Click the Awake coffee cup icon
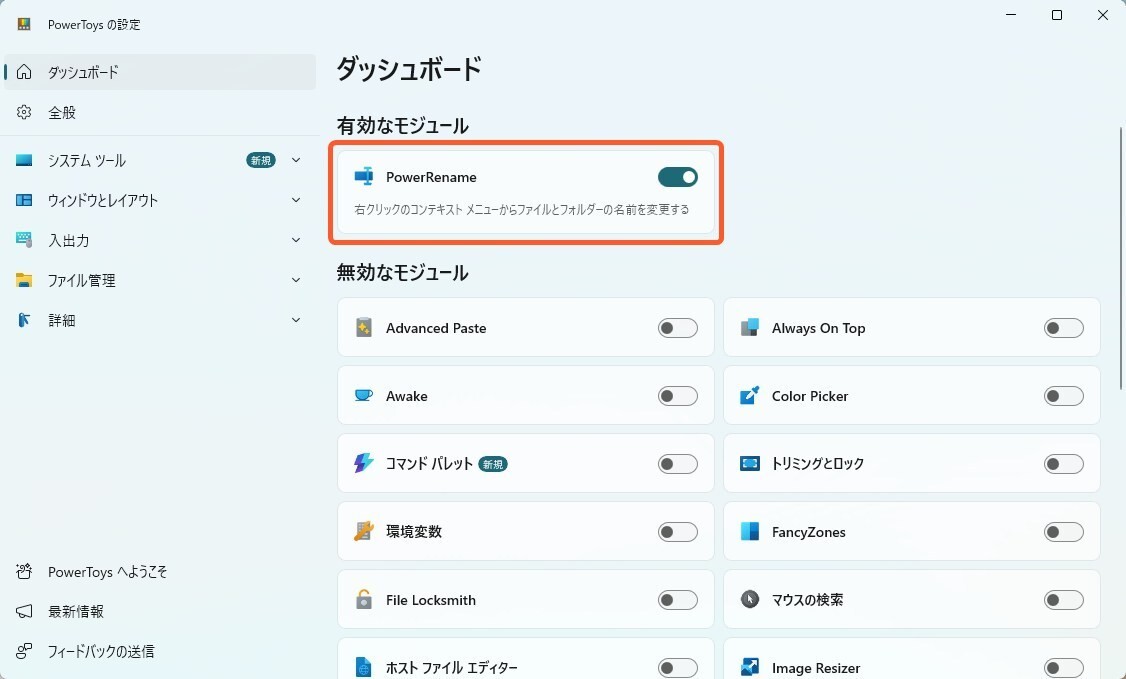Viewport: 1126px width, 679px height. pyautogui.click(x=363, y=395)
